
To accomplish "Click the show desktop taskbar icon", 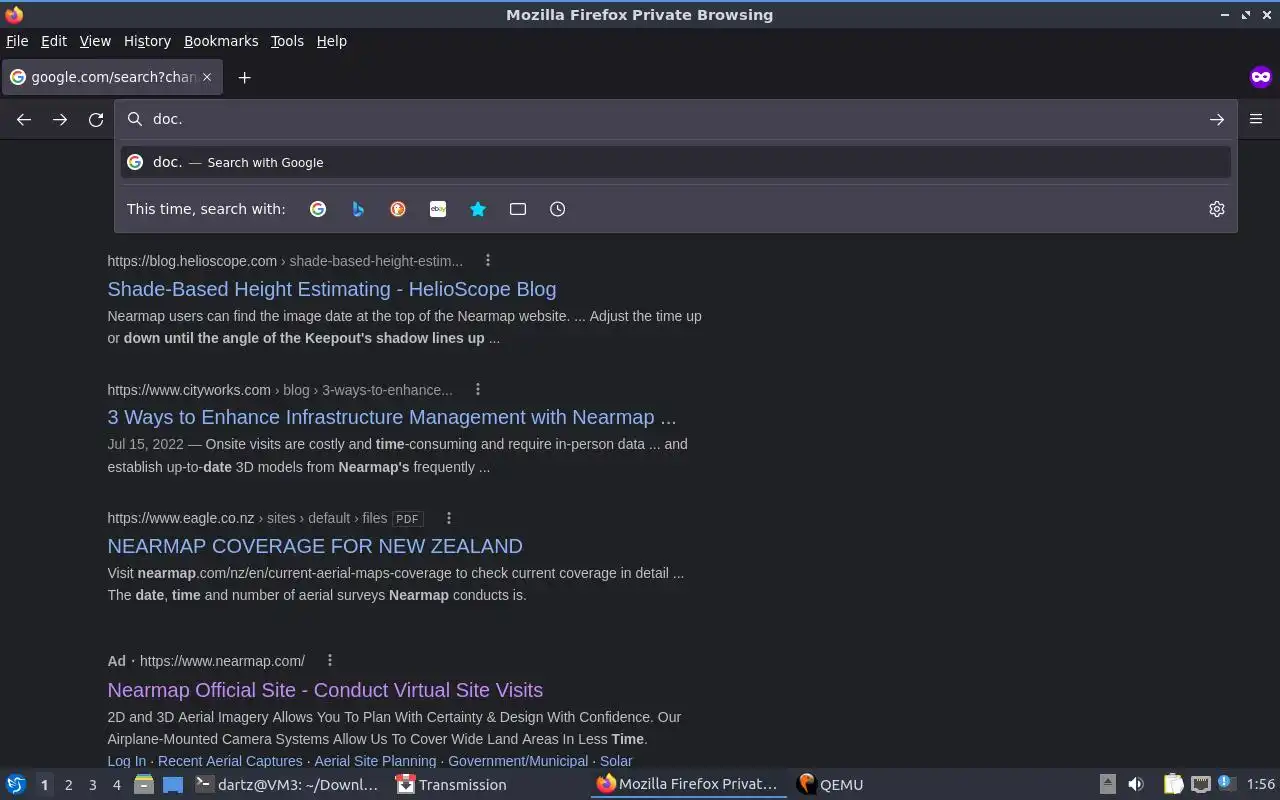I will [x=173, y=785].
